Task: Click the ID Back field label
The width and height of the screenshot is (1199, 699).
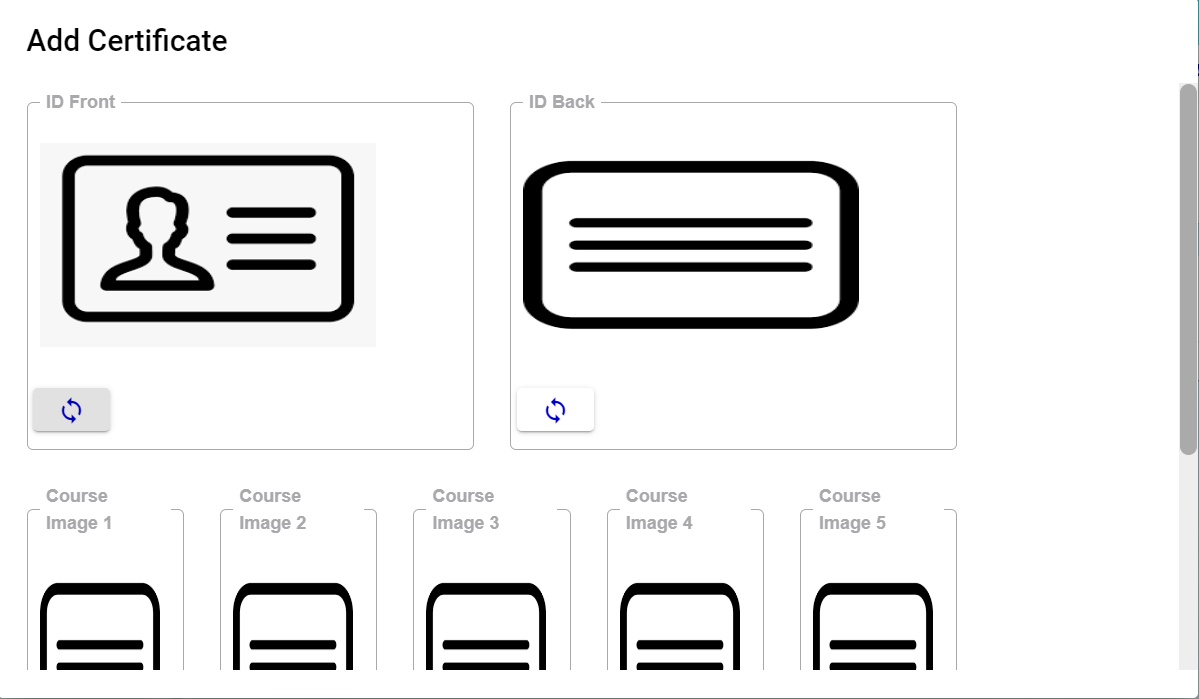Action: click(561, 102)
